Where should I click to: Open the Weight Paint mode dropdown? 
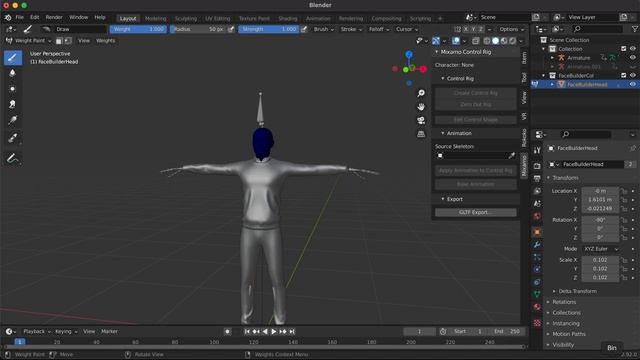[29, 41]
